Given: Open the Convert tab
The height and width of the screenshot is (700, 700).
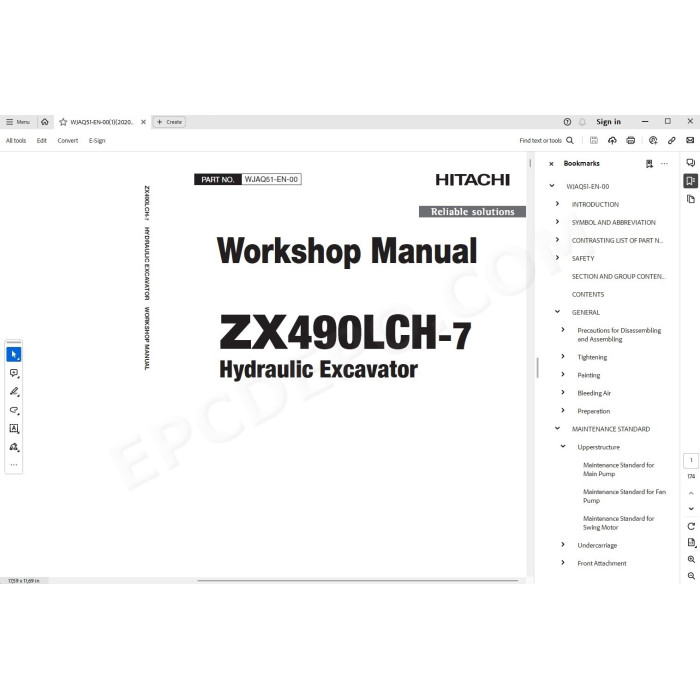Looking at the screenshot, I should pyautogui.click(x=67, y=141).
